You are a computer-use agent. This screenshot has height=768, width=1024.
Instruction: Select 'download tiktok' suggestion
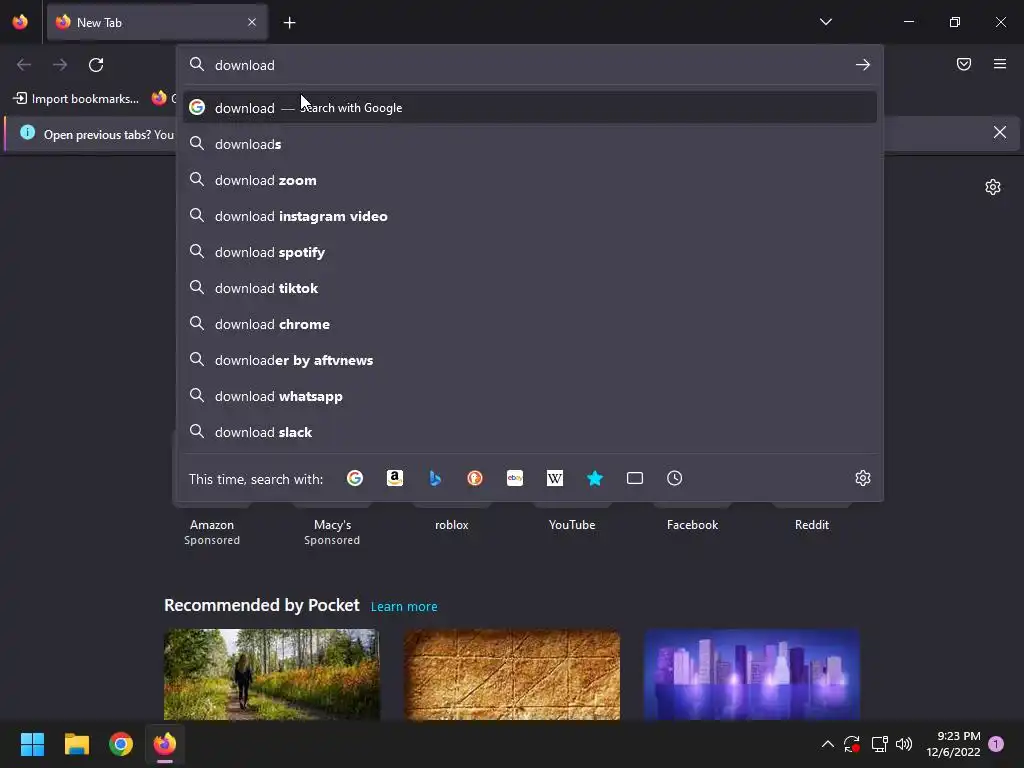tap(530, 288)
